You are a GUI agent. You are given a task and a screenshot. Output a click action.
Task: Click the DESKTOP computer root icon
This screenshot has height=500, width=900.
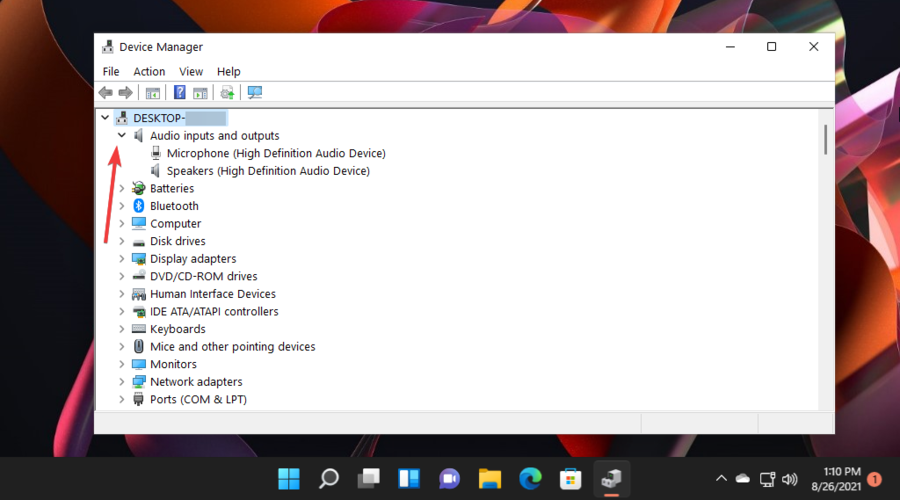pyautogui.click(x=122, y=118)
